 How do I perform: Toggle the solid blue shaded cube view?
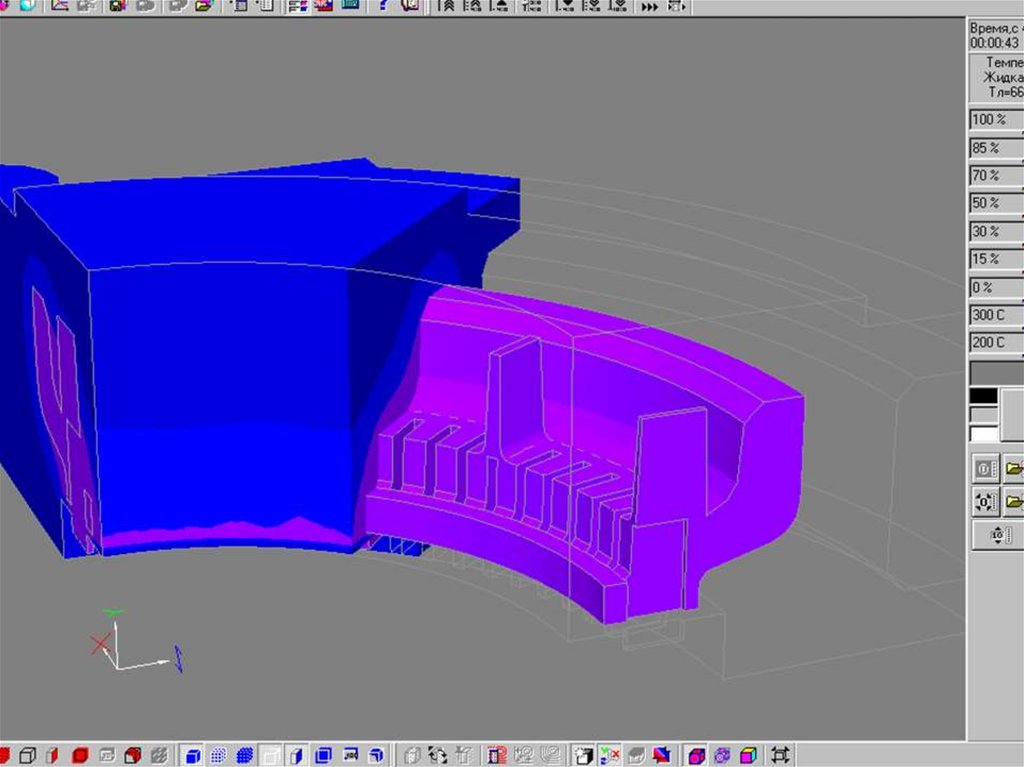[x=194, y=755]
